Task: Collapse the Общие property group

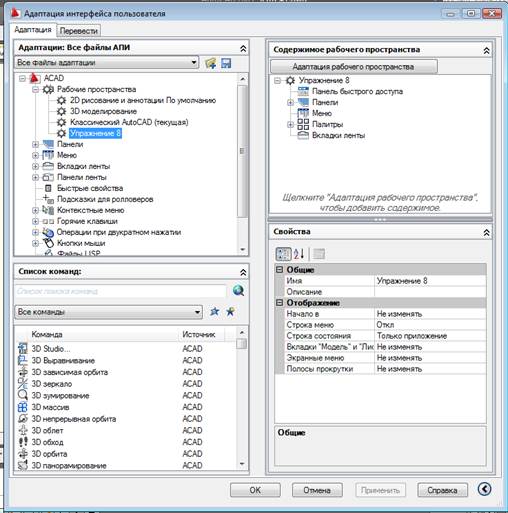Action: pyautogui.click(x=280, y=270)
